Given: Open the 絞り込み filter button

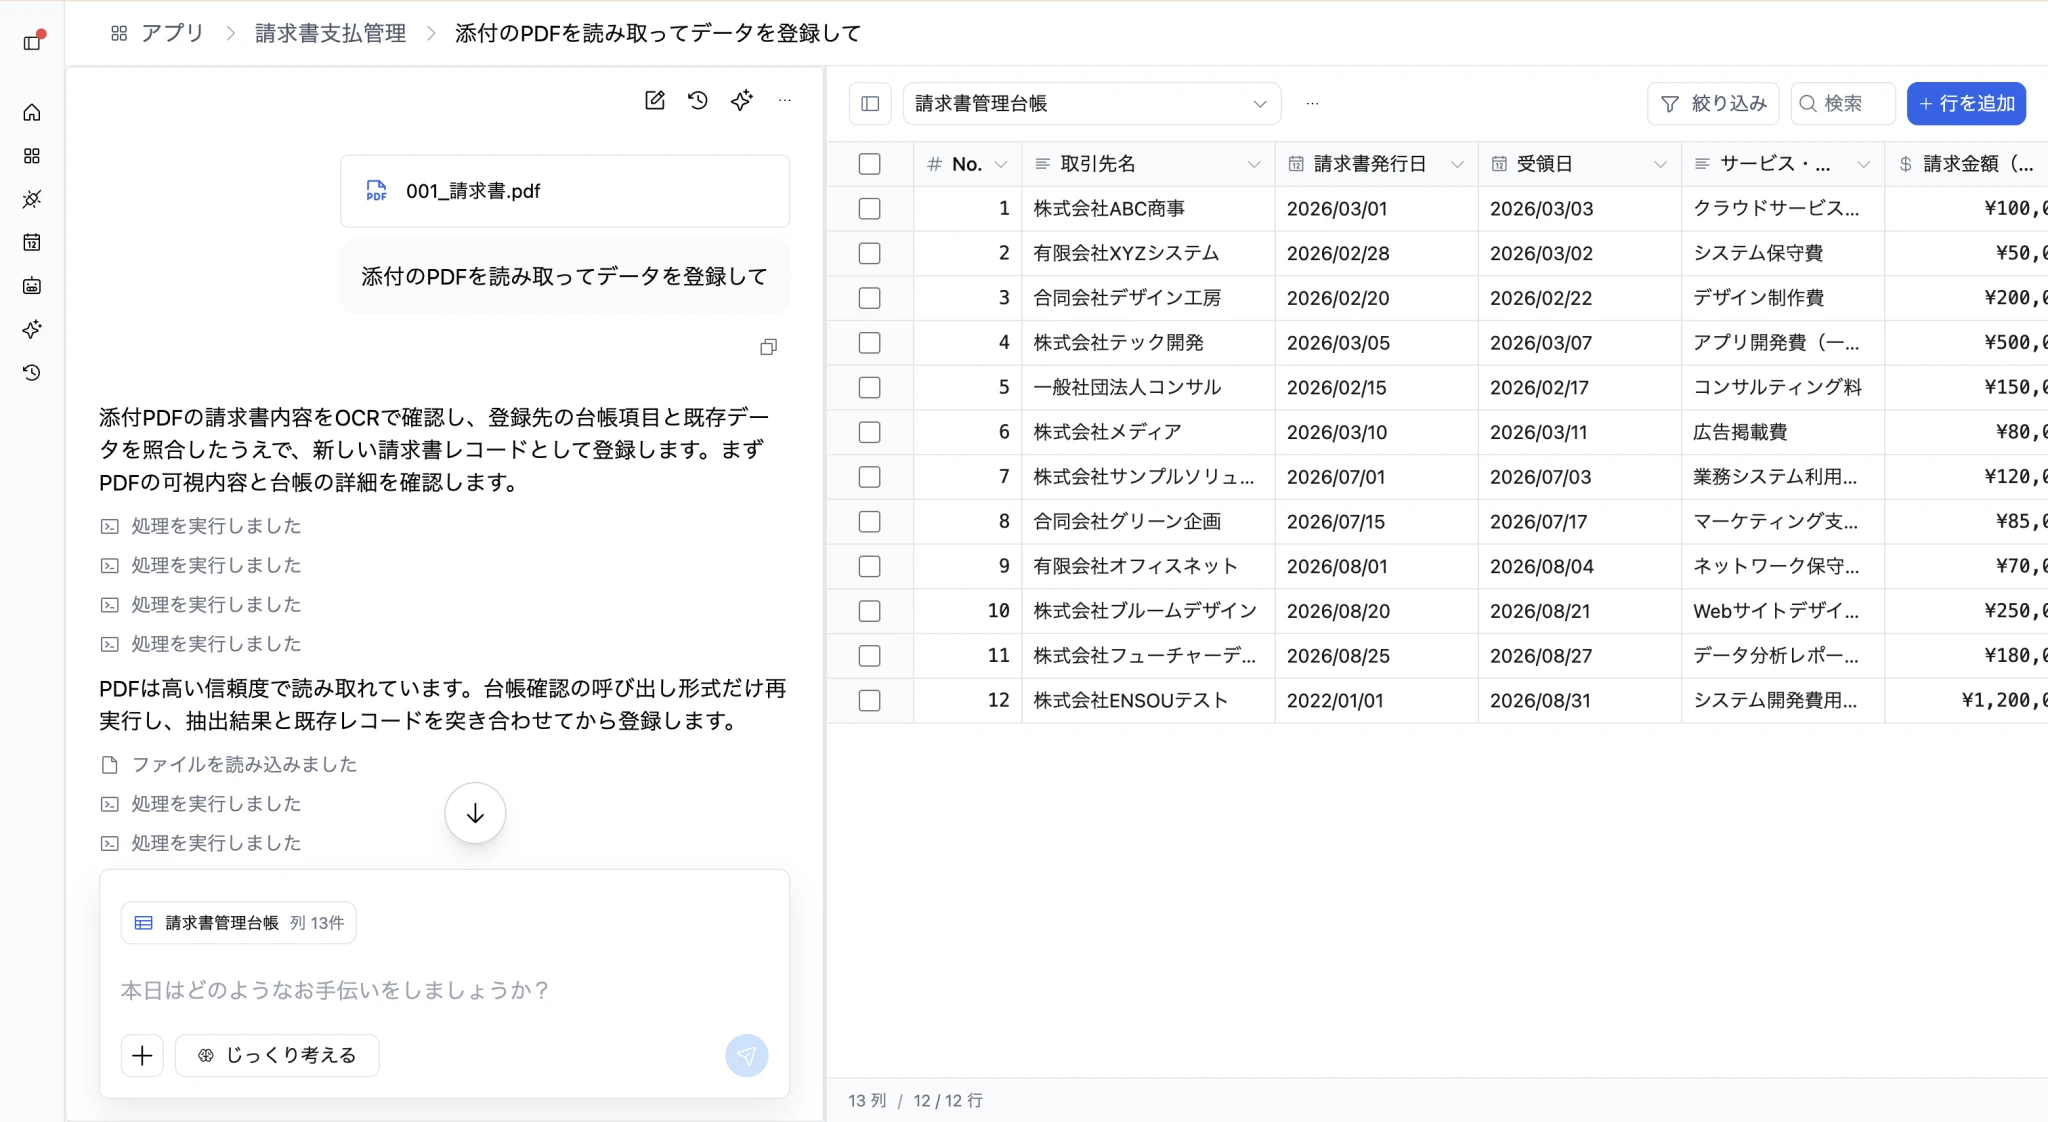Looking at the screenshot, I should click(1713, 104).
